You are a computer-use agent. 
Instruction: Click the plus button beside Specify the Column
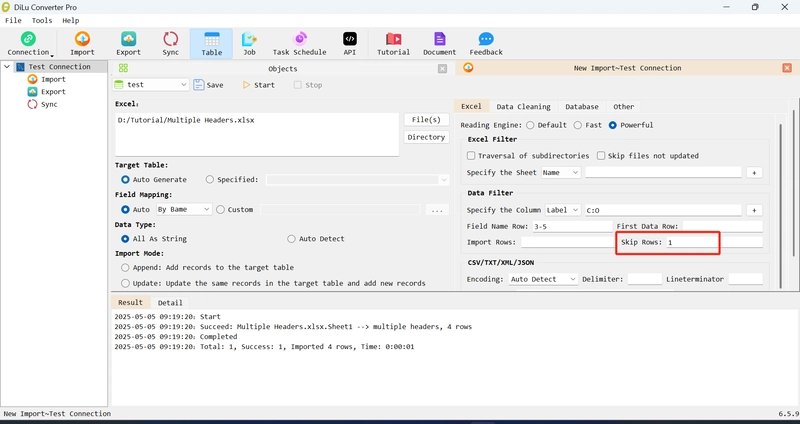[x=754, y=210]
